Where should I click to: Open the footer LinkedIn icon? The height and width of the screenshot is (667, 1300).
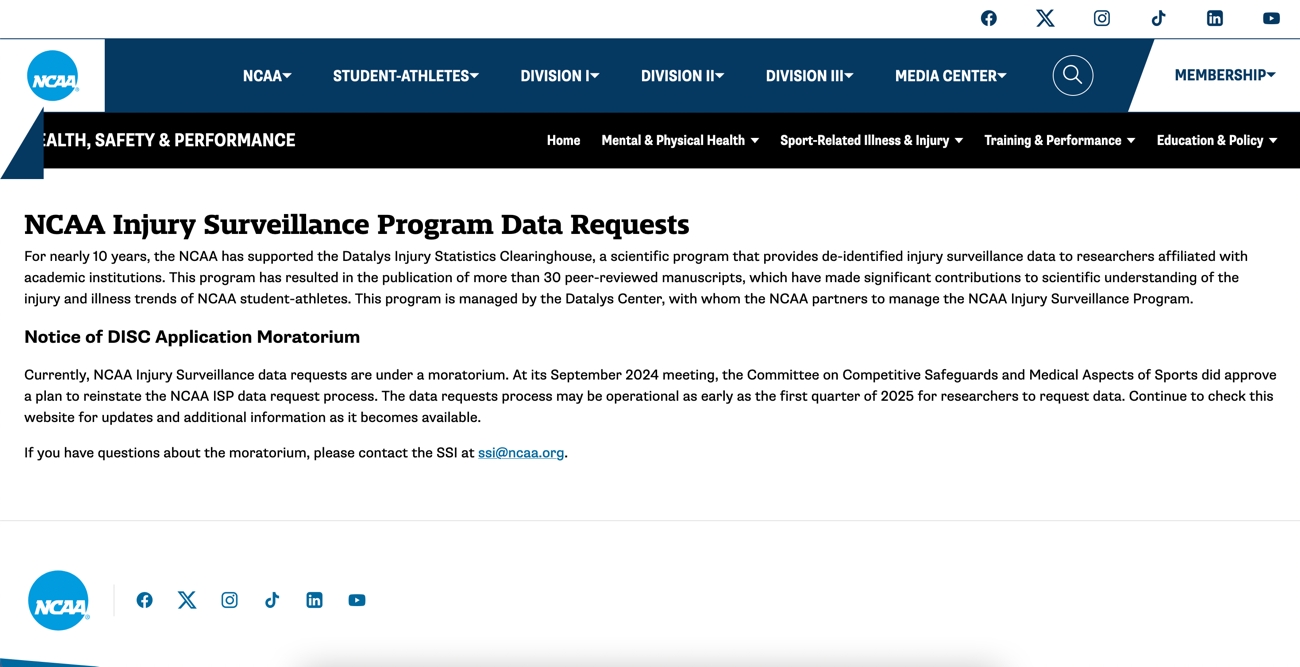[x=314, y=600]
